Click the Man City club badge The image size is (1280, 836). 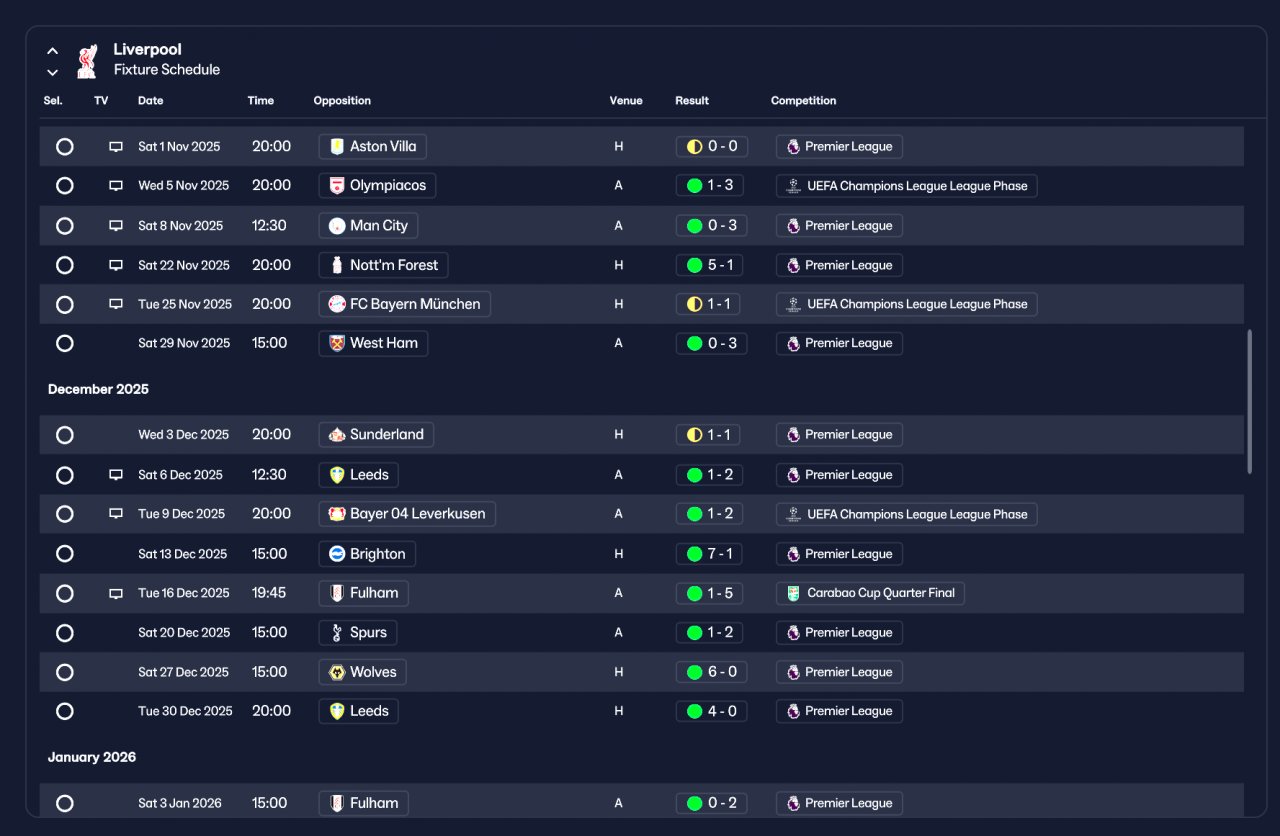337,226
